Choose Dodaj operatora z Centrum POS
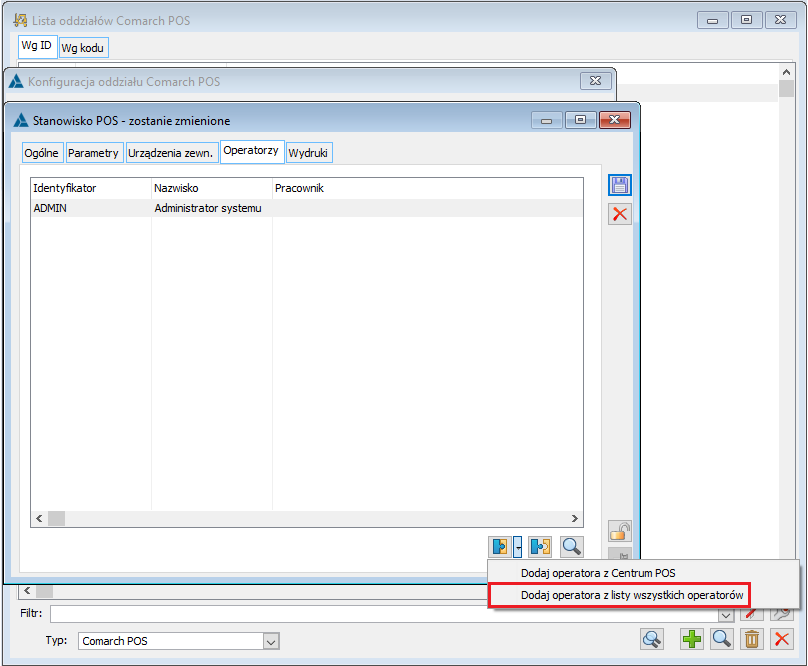 tap(598, 573)
